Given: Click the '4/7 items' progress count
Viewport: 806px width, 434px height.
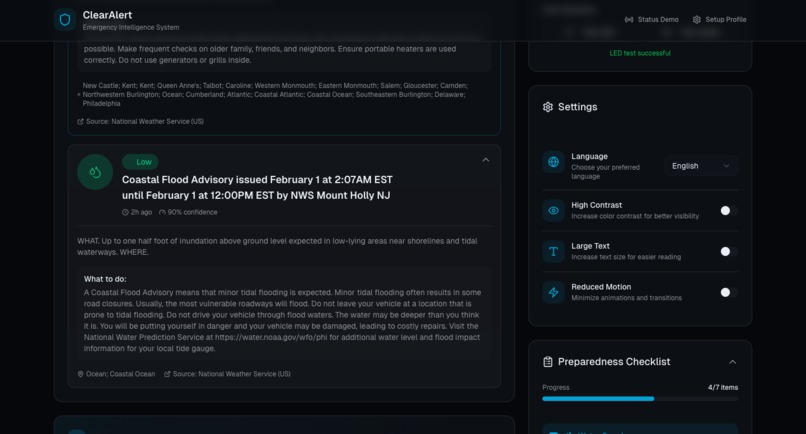Looking at the screenshot, I should (x=723, y=388).
